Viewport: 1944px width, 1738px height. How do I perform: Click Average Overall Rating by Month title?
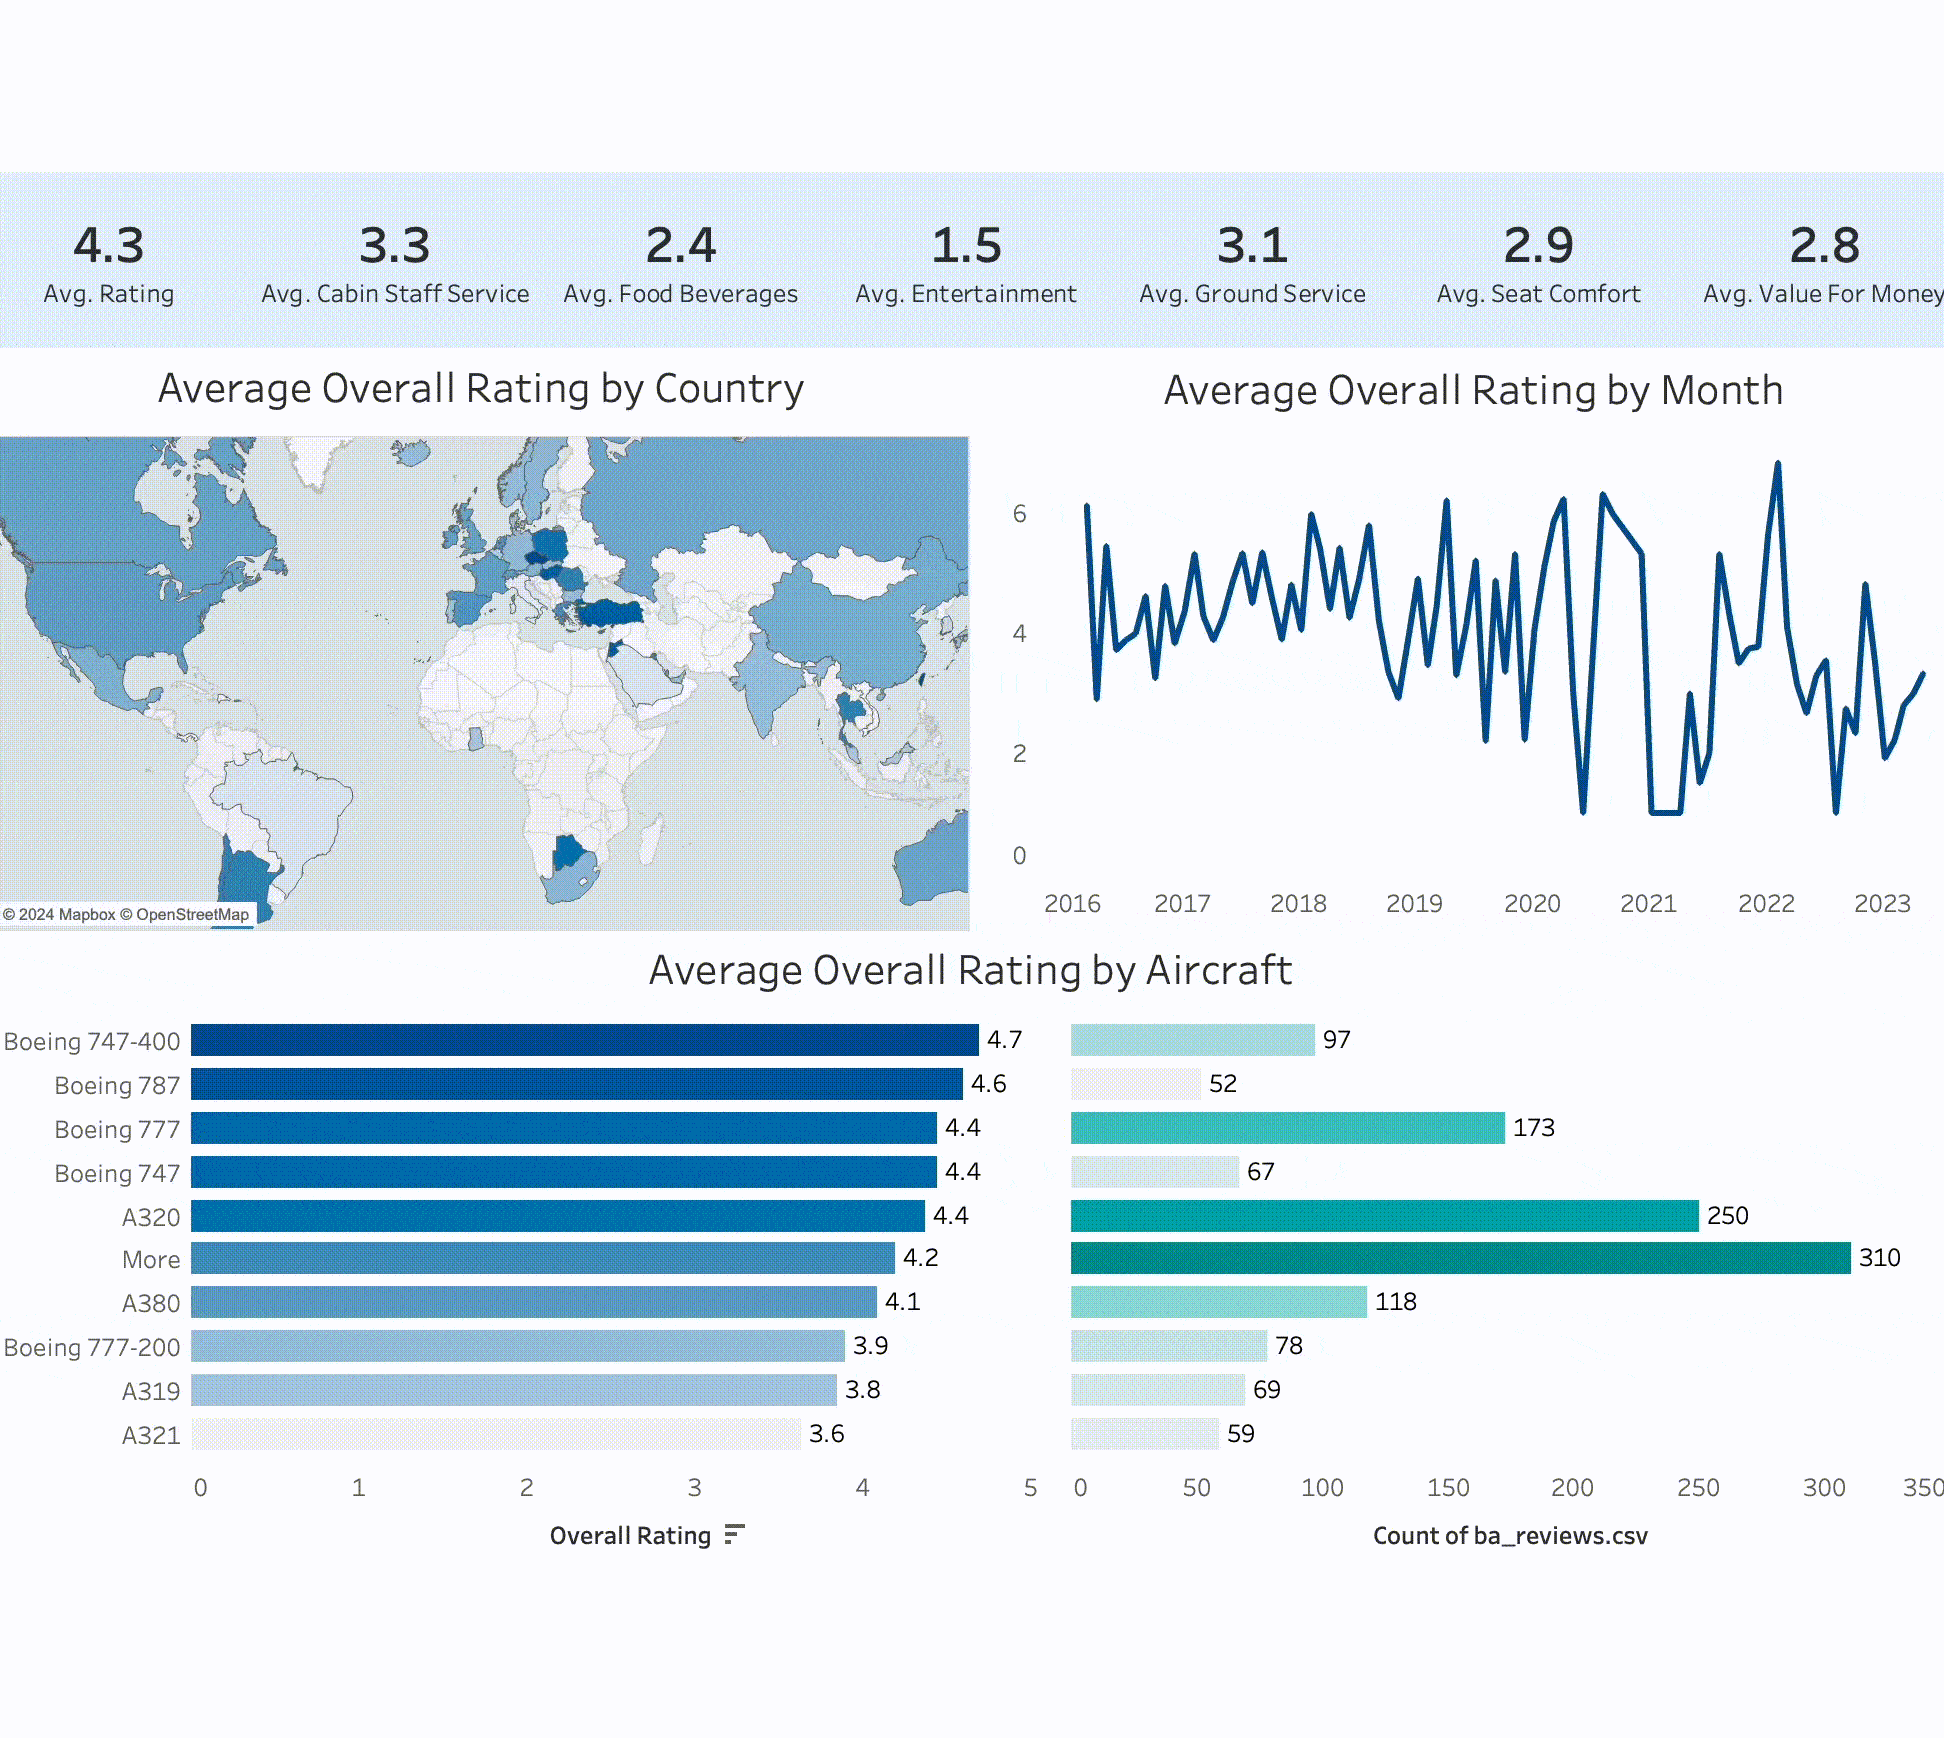point(1473,390)
